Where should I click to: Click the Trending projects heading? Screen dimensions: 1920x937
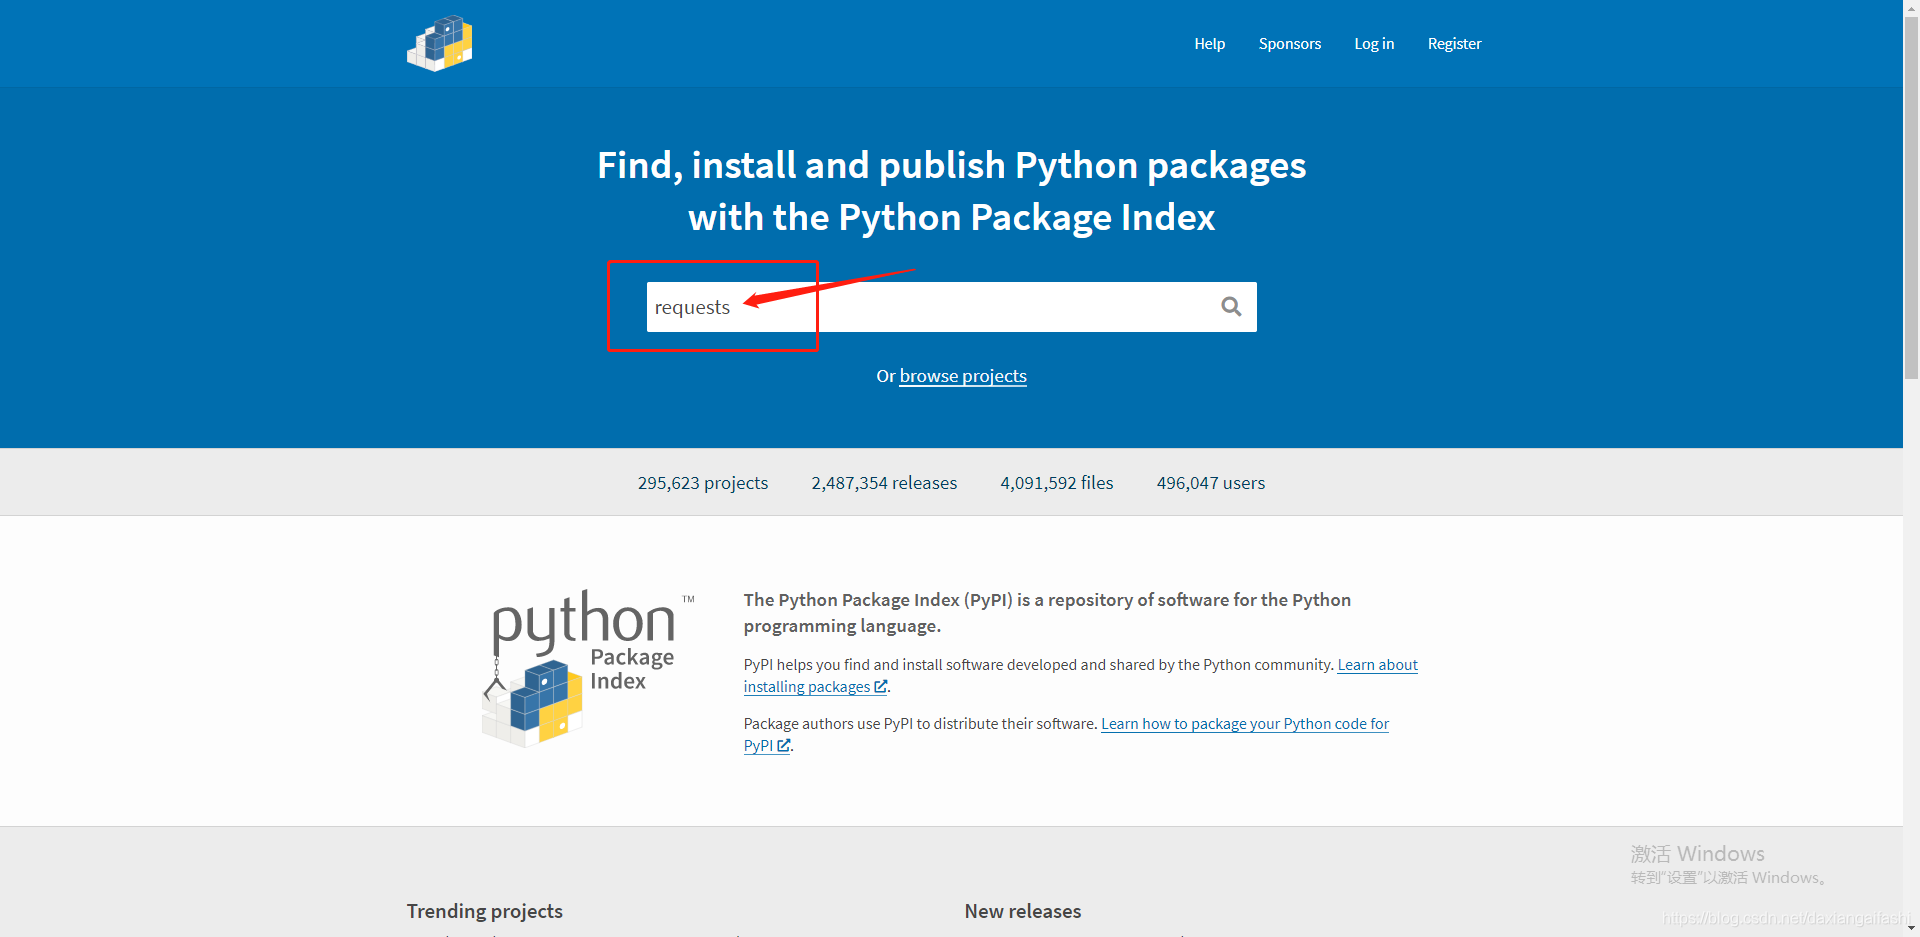(484, 911)
